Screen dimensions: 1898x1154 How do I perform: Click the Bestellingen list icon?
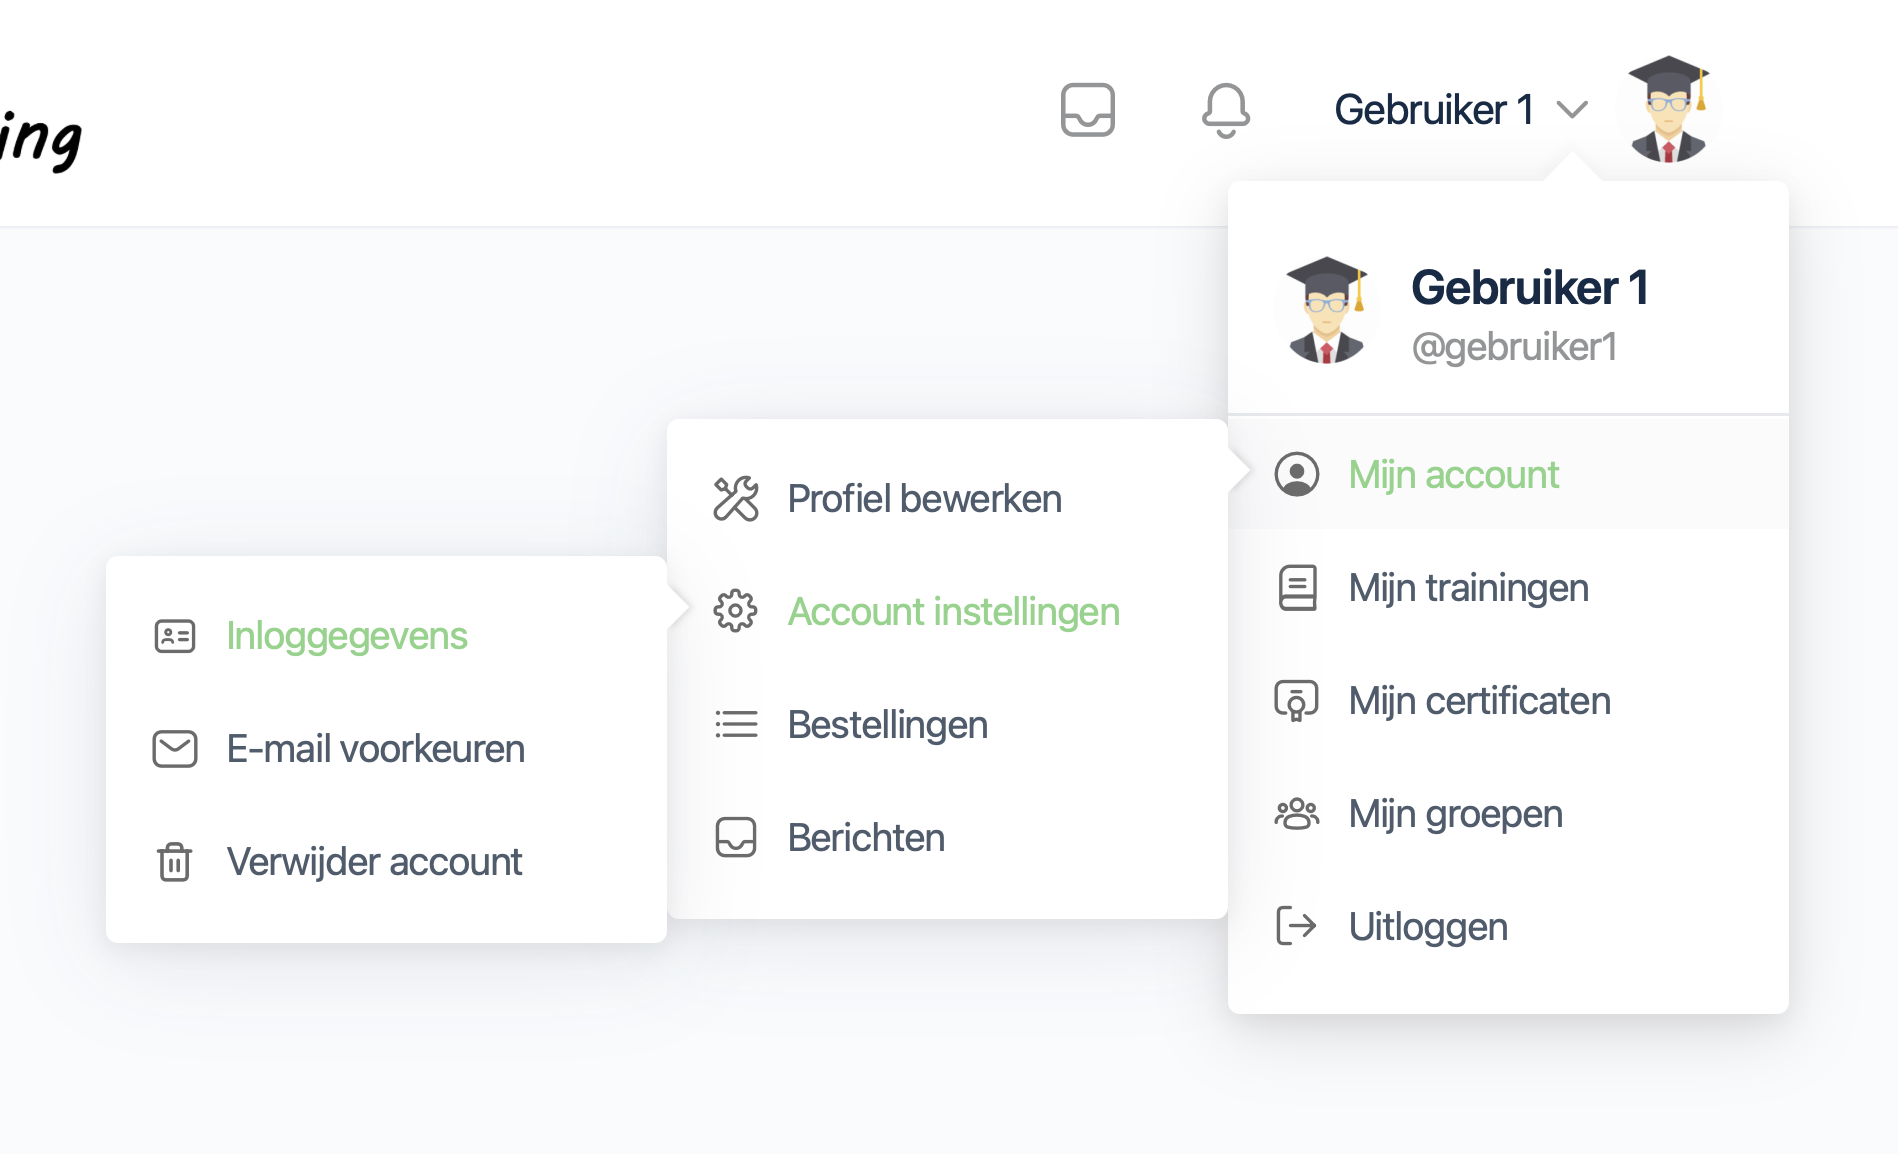736,724
